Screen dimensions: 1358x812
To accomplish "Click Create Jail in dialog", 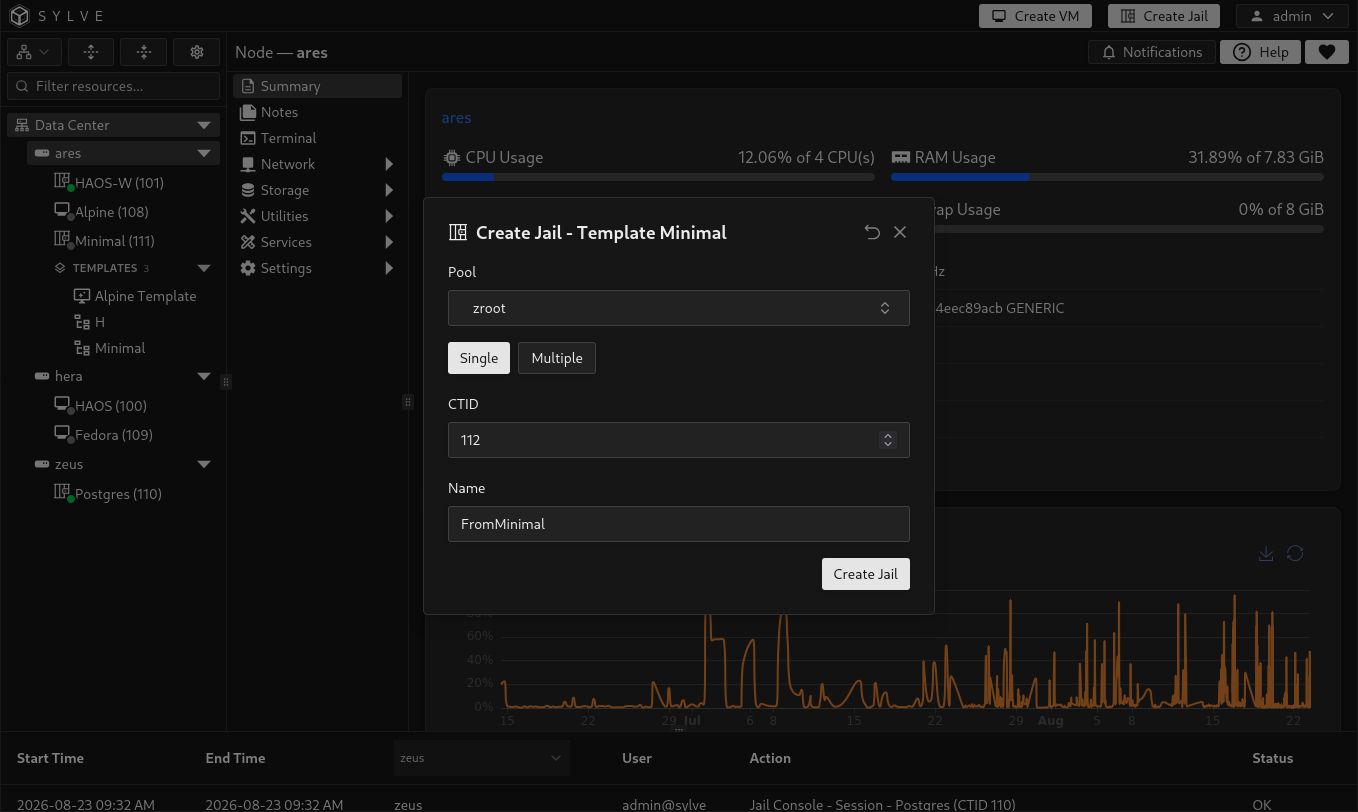I will coord(866,574).
